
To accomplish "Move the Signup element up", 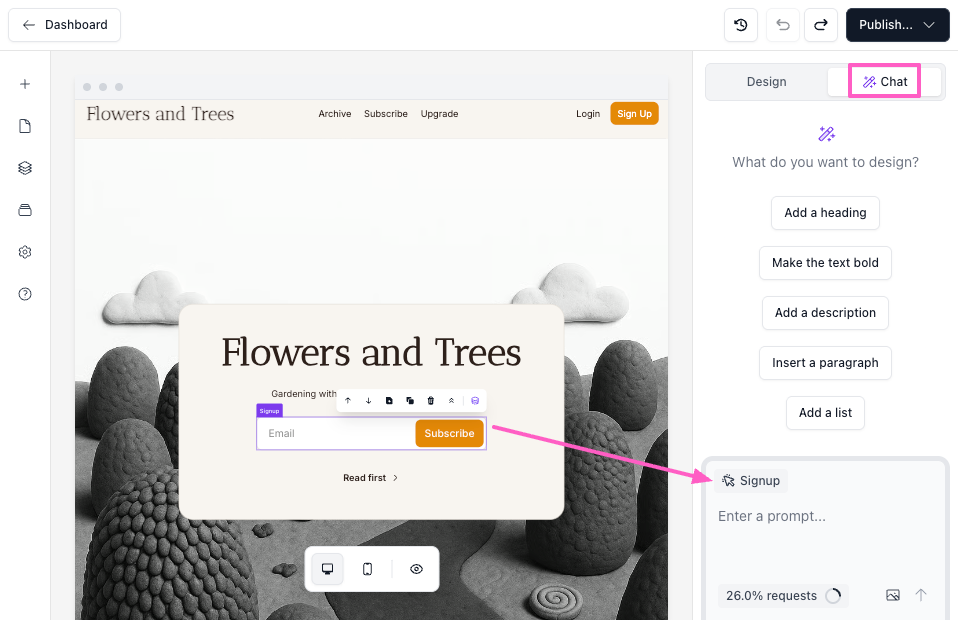I will (348, 401).
